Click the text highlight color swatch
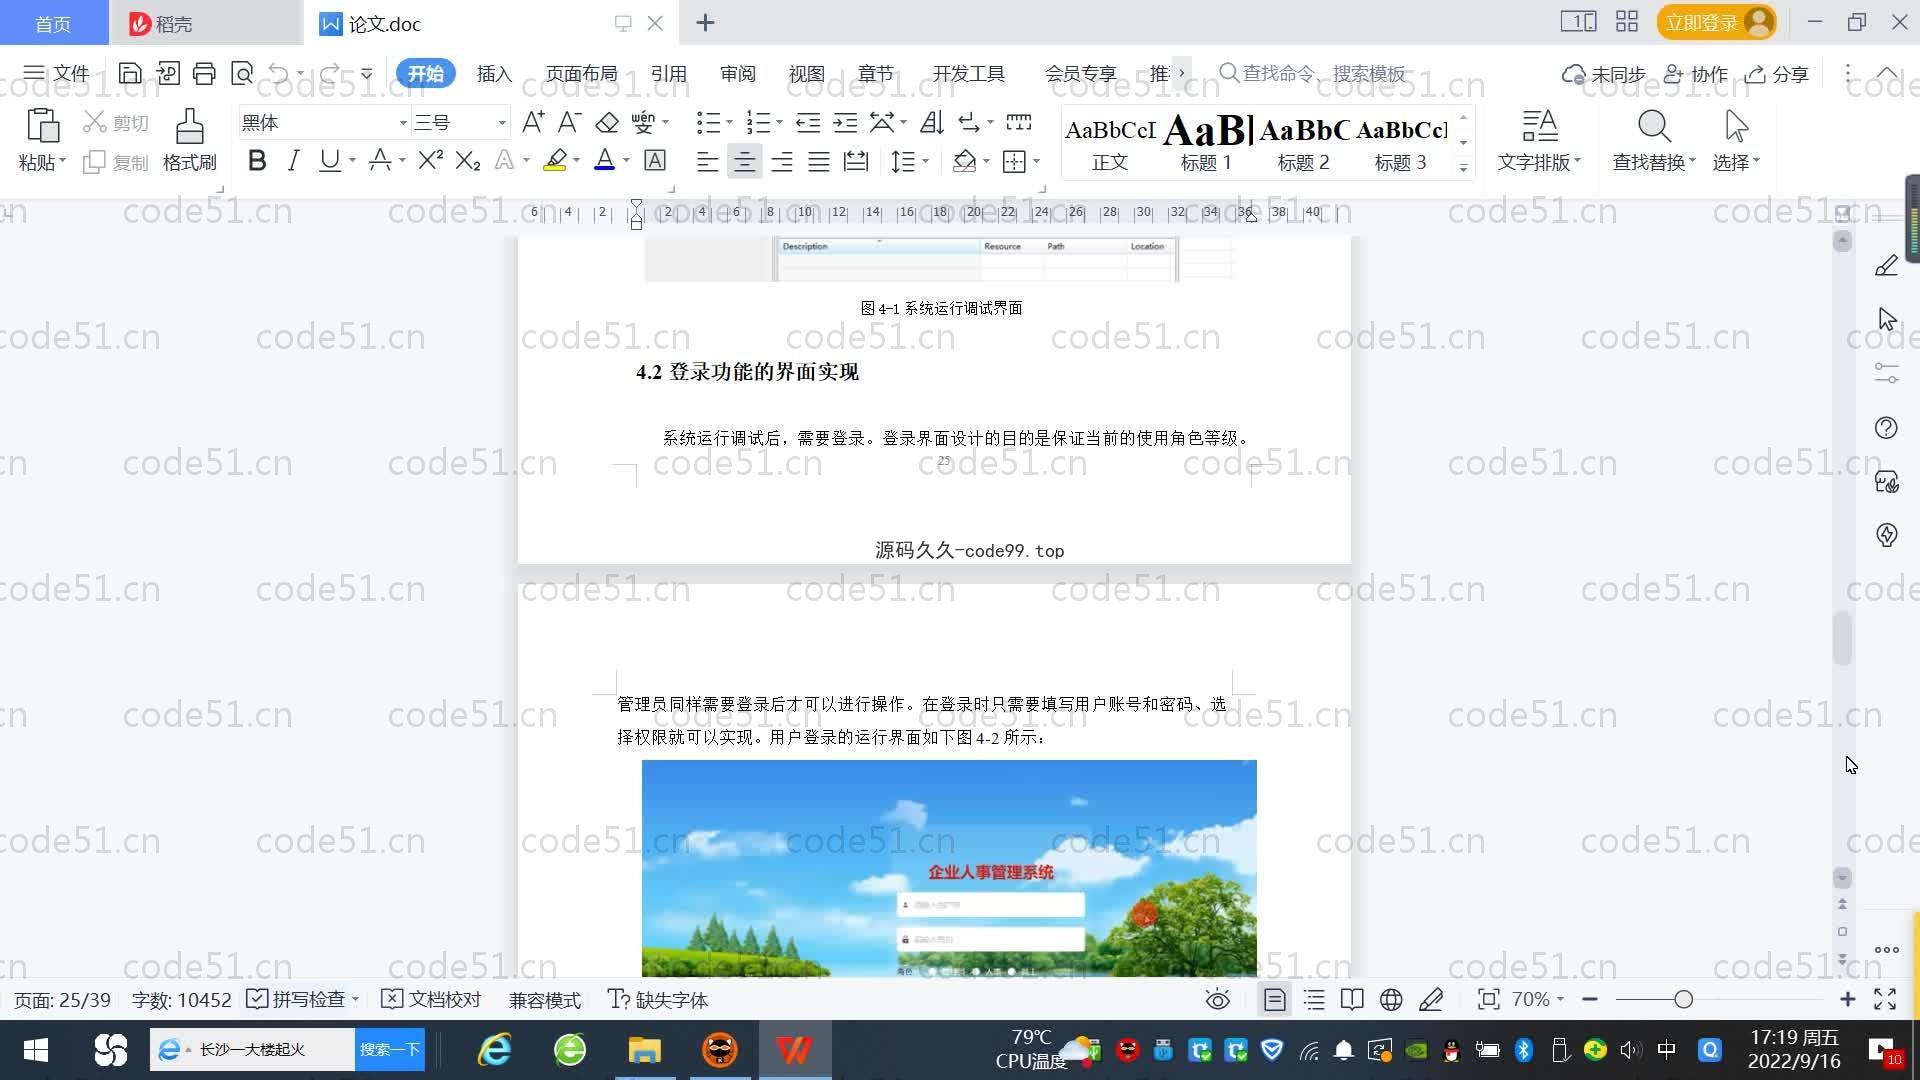This screenshot has width=1920, height=1080. point(555,160)
